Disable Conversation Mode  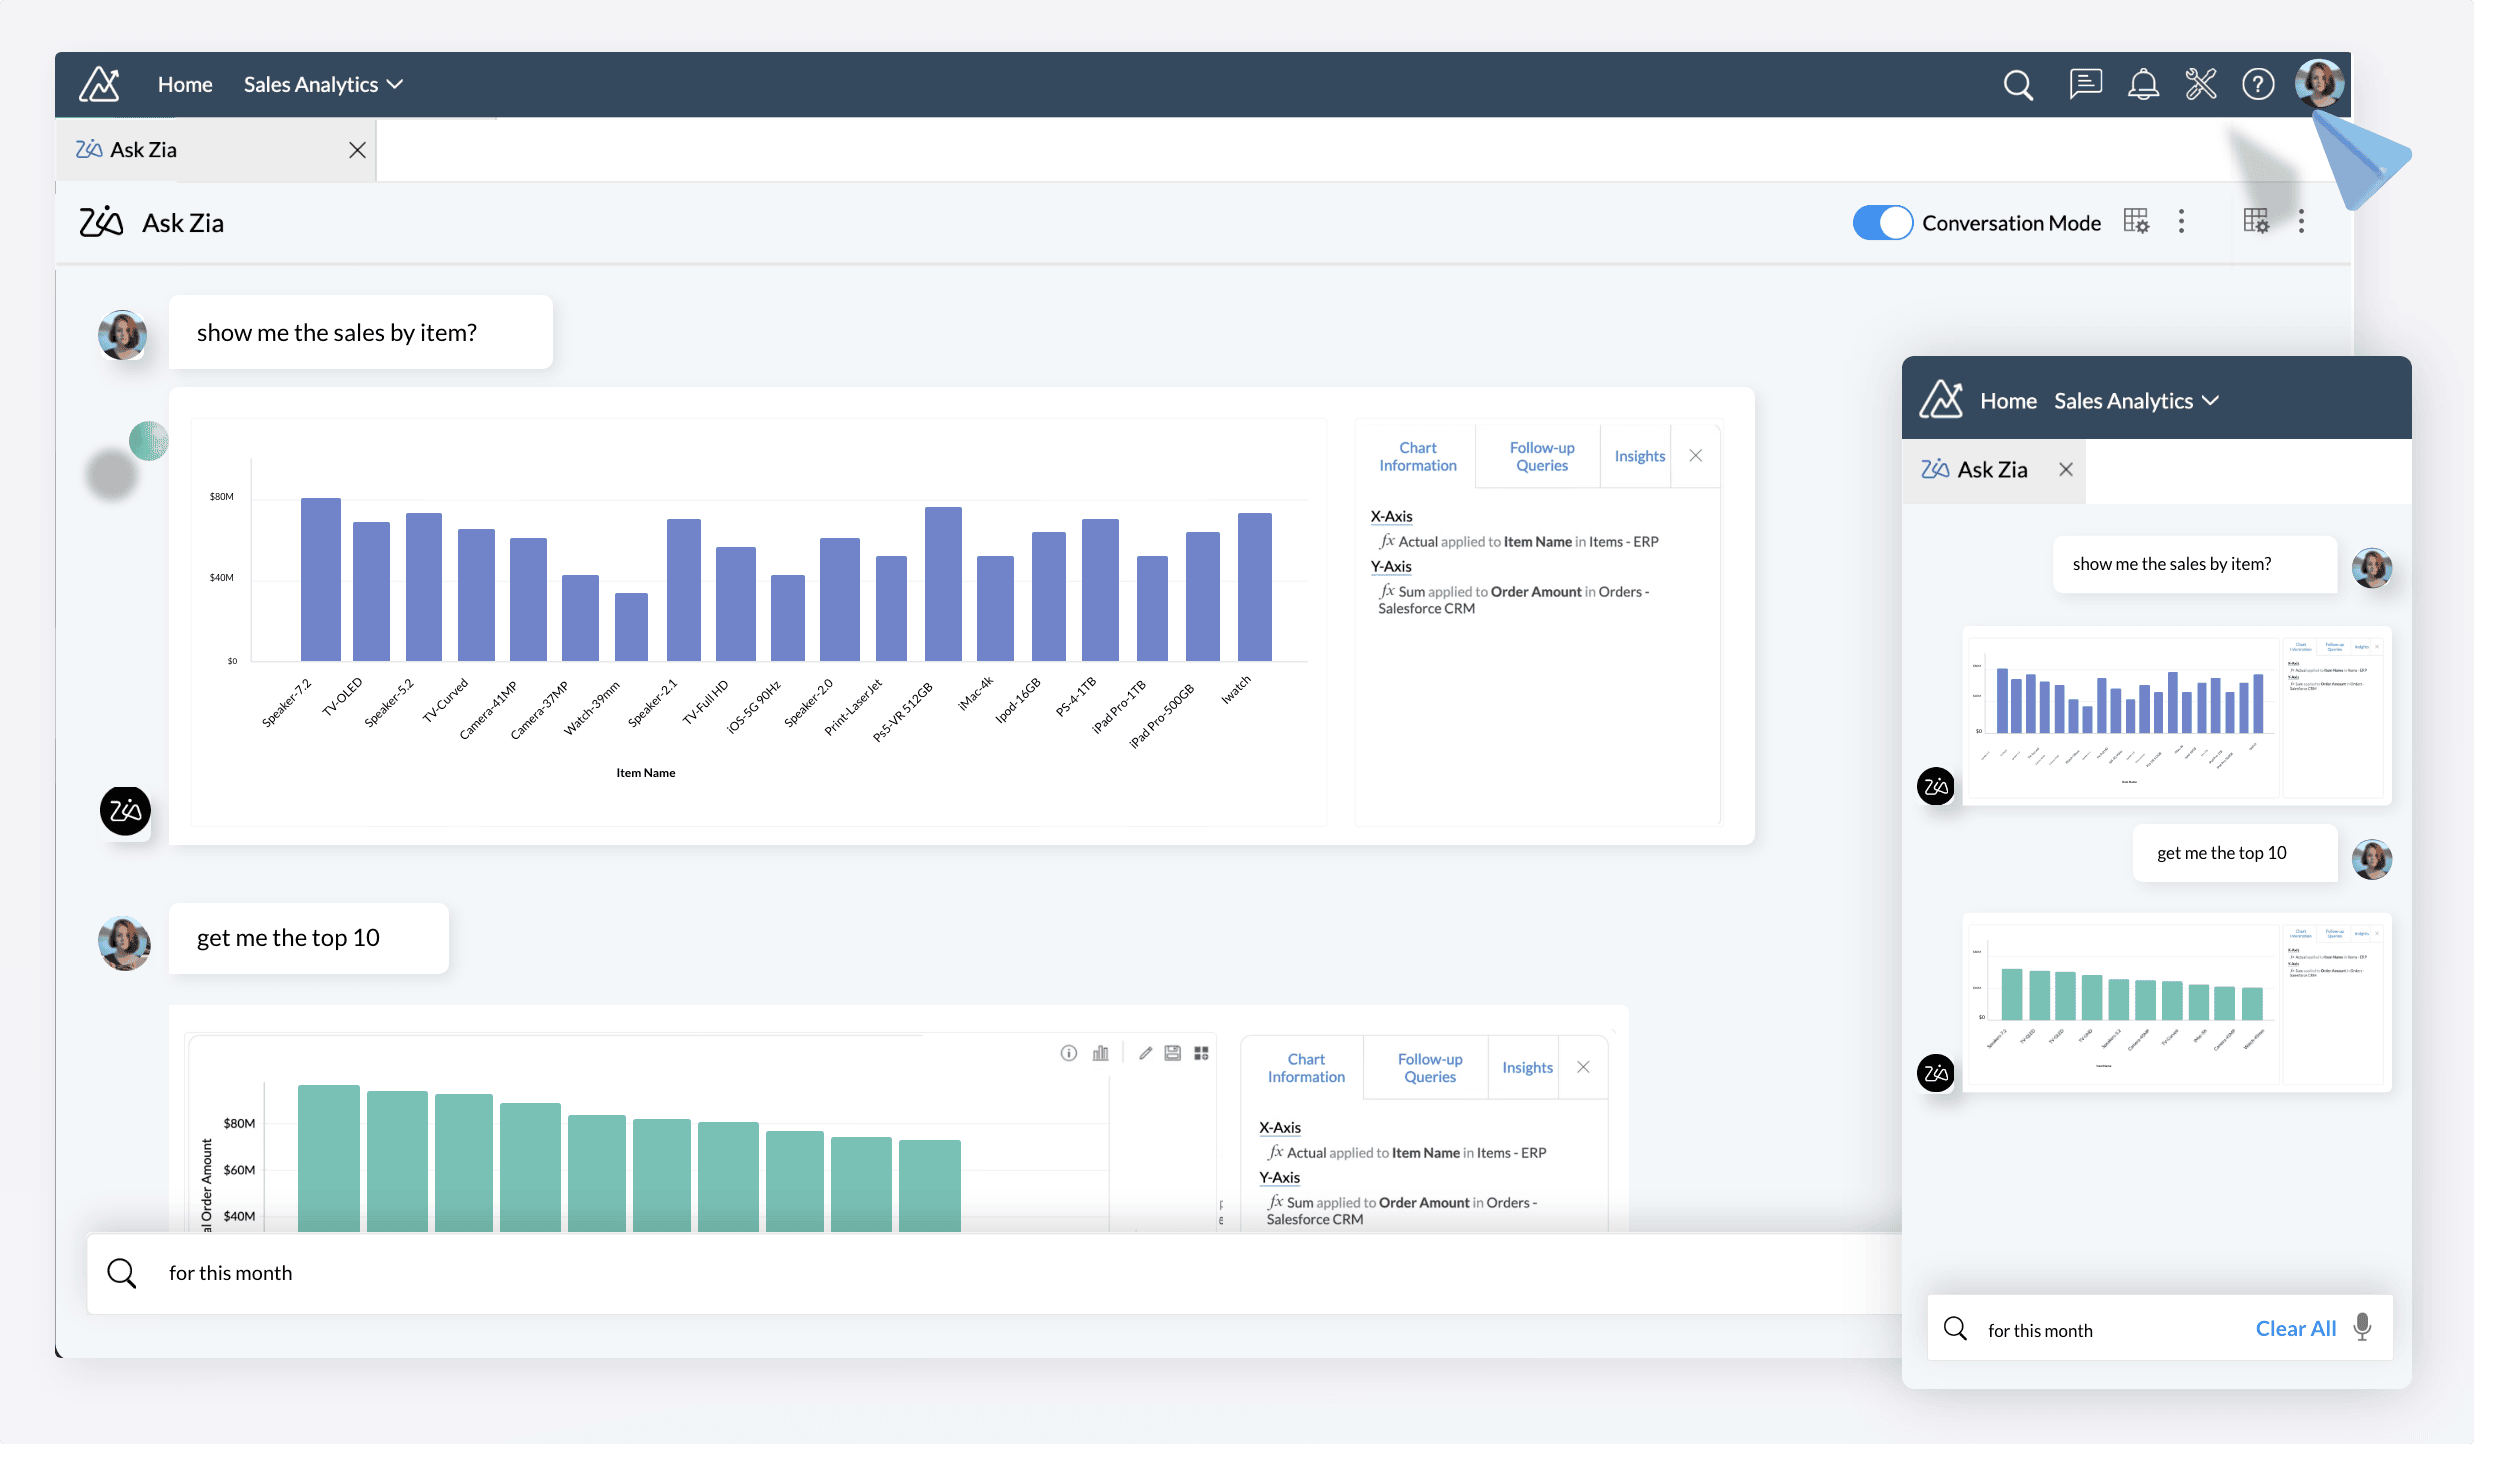coord(1881,222)
